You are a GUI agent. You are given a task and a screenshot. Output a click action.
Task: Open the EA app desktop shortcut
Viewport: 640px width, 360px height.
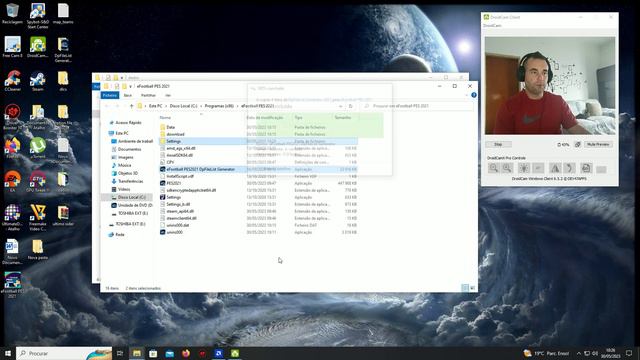[x=12, y=180]
